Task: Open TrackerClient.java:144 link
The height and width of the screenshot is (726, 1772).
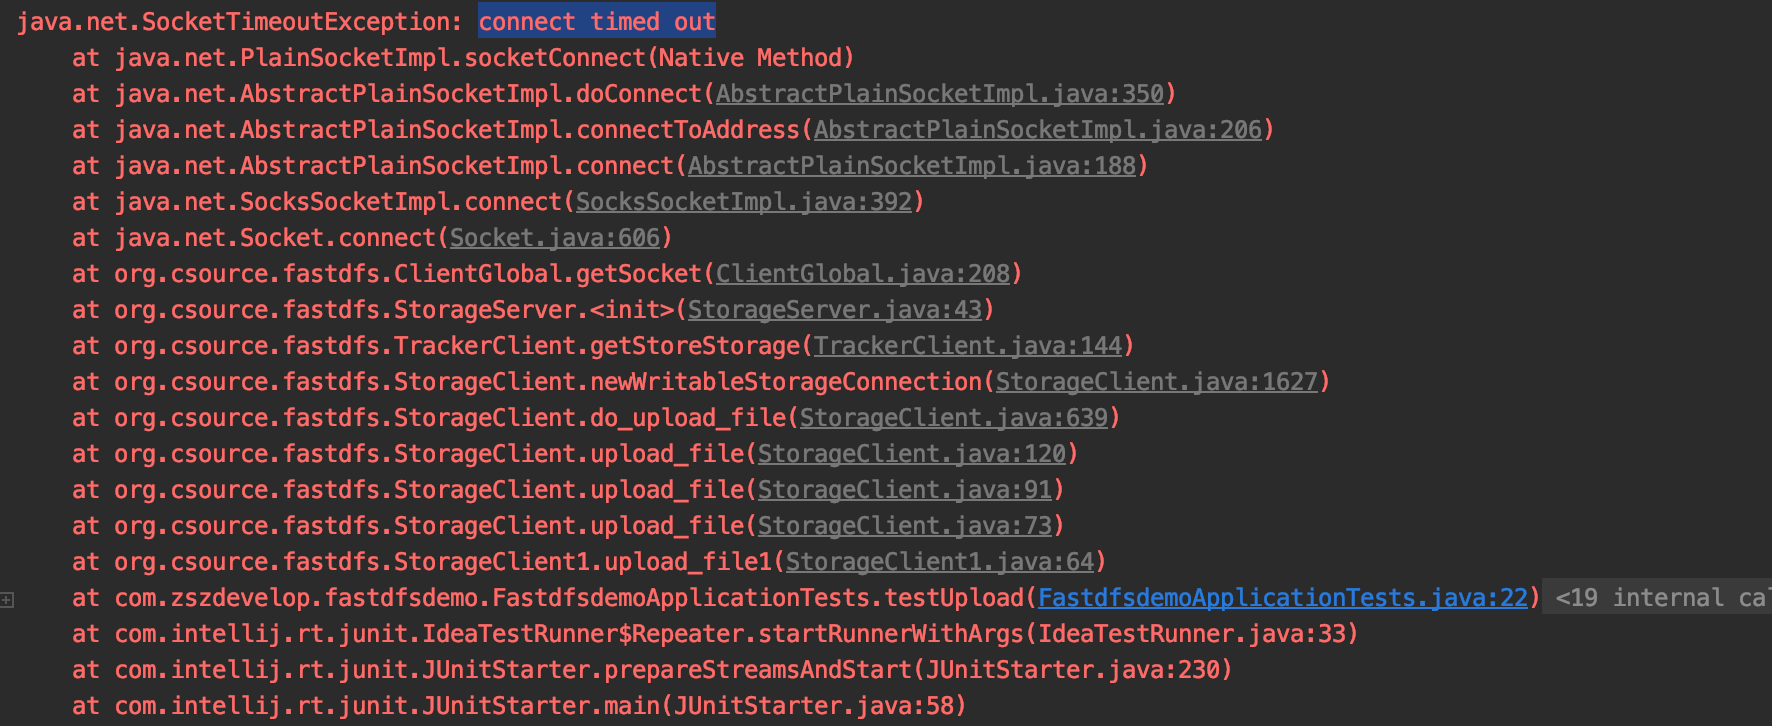Action: (968, 346)
